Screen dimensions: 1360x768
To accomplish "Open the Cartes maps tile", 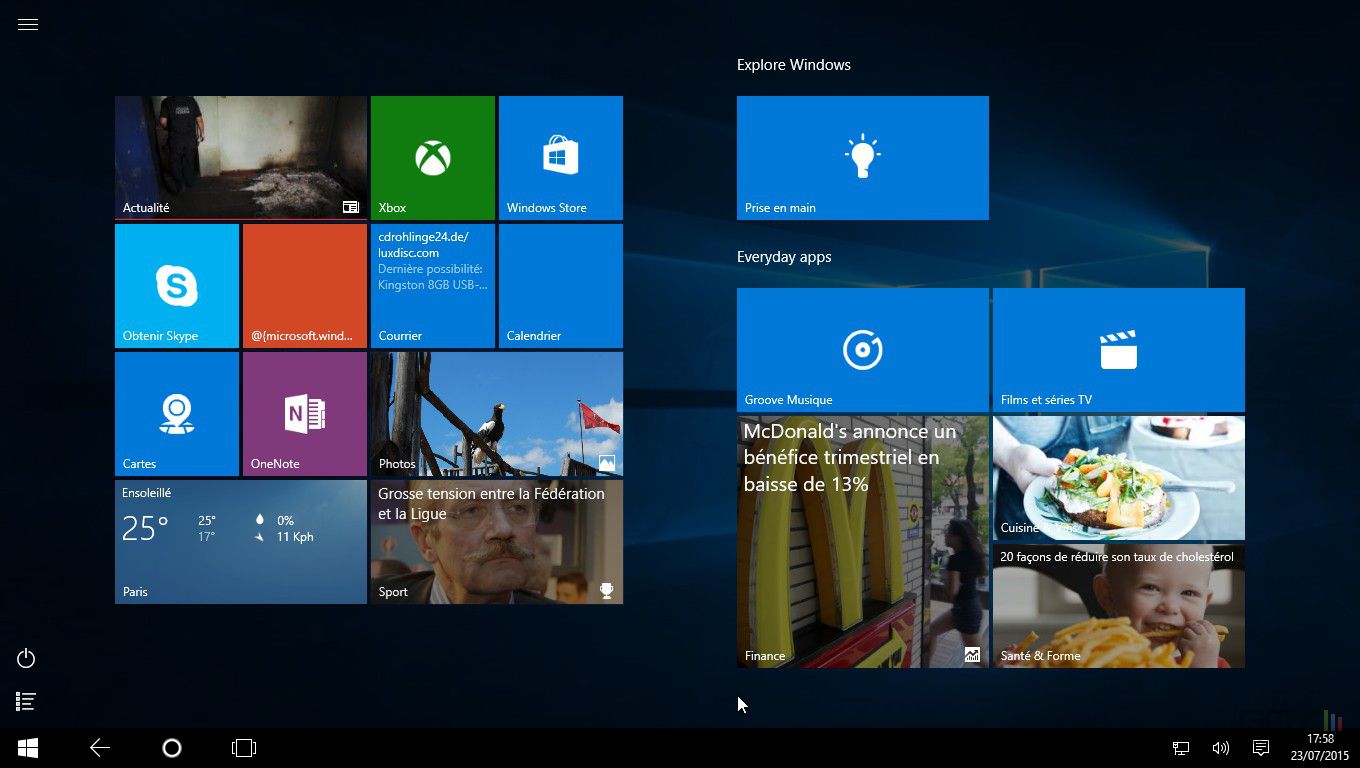I will (177, 414).
